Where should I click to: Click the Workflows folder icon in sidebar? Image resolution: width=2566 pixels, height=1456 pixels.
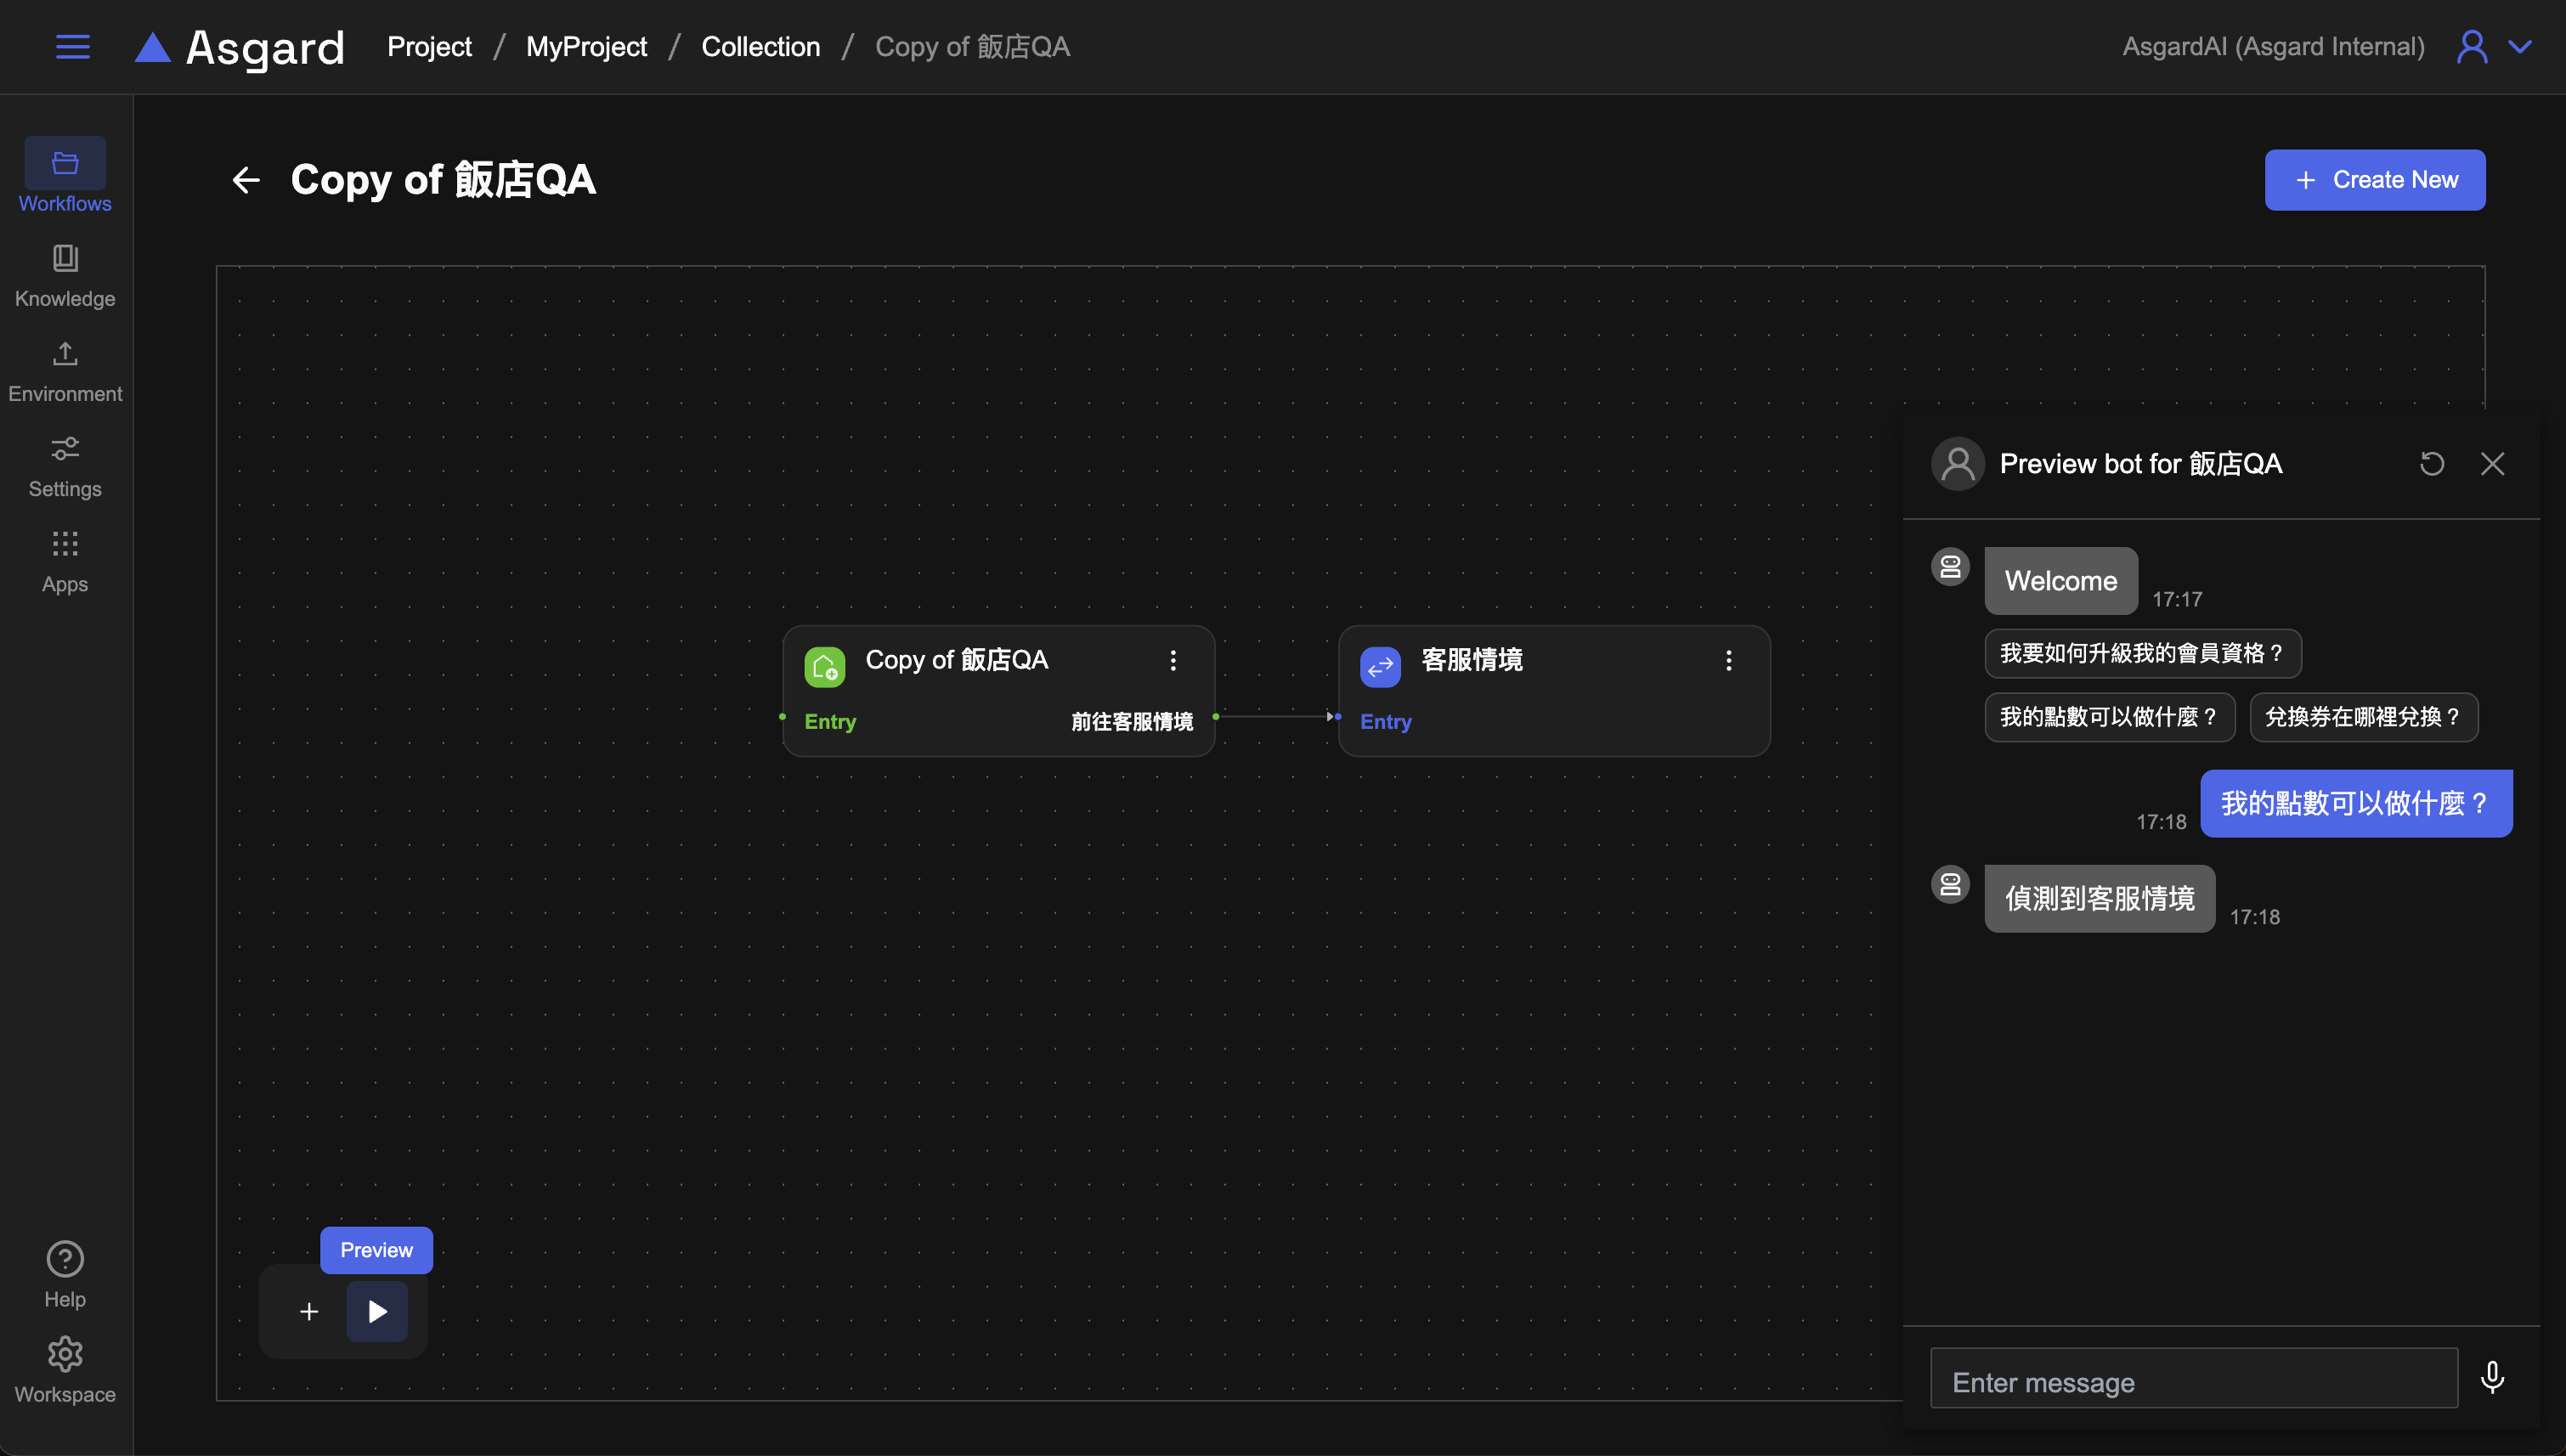[x=65, y=163]
